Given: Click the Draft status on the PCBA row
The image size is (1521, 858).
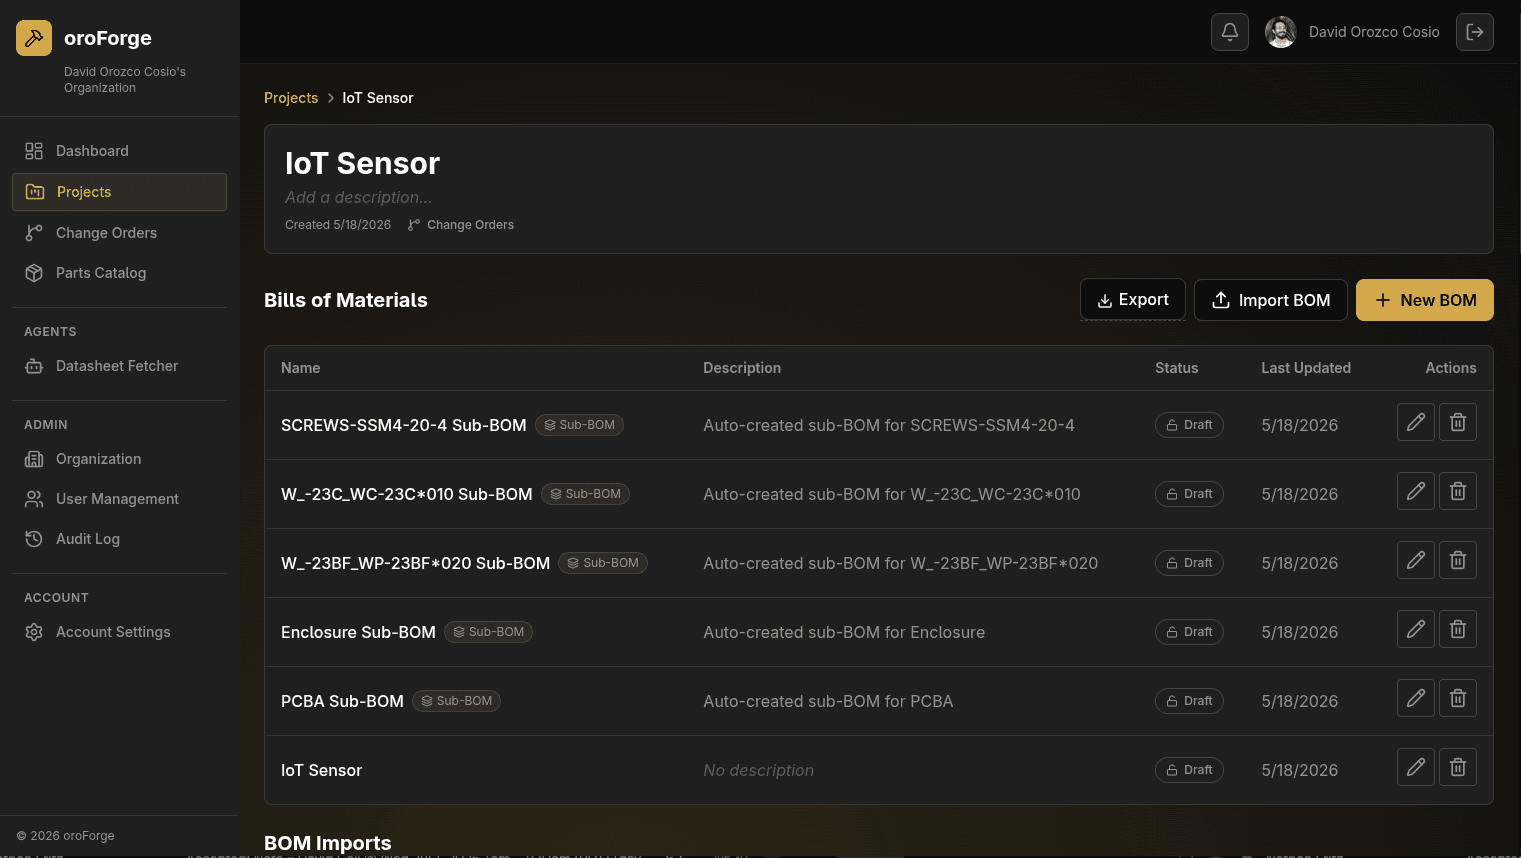Looking at the screenshot, I should pyautogui.click(x=1189, y=701).
